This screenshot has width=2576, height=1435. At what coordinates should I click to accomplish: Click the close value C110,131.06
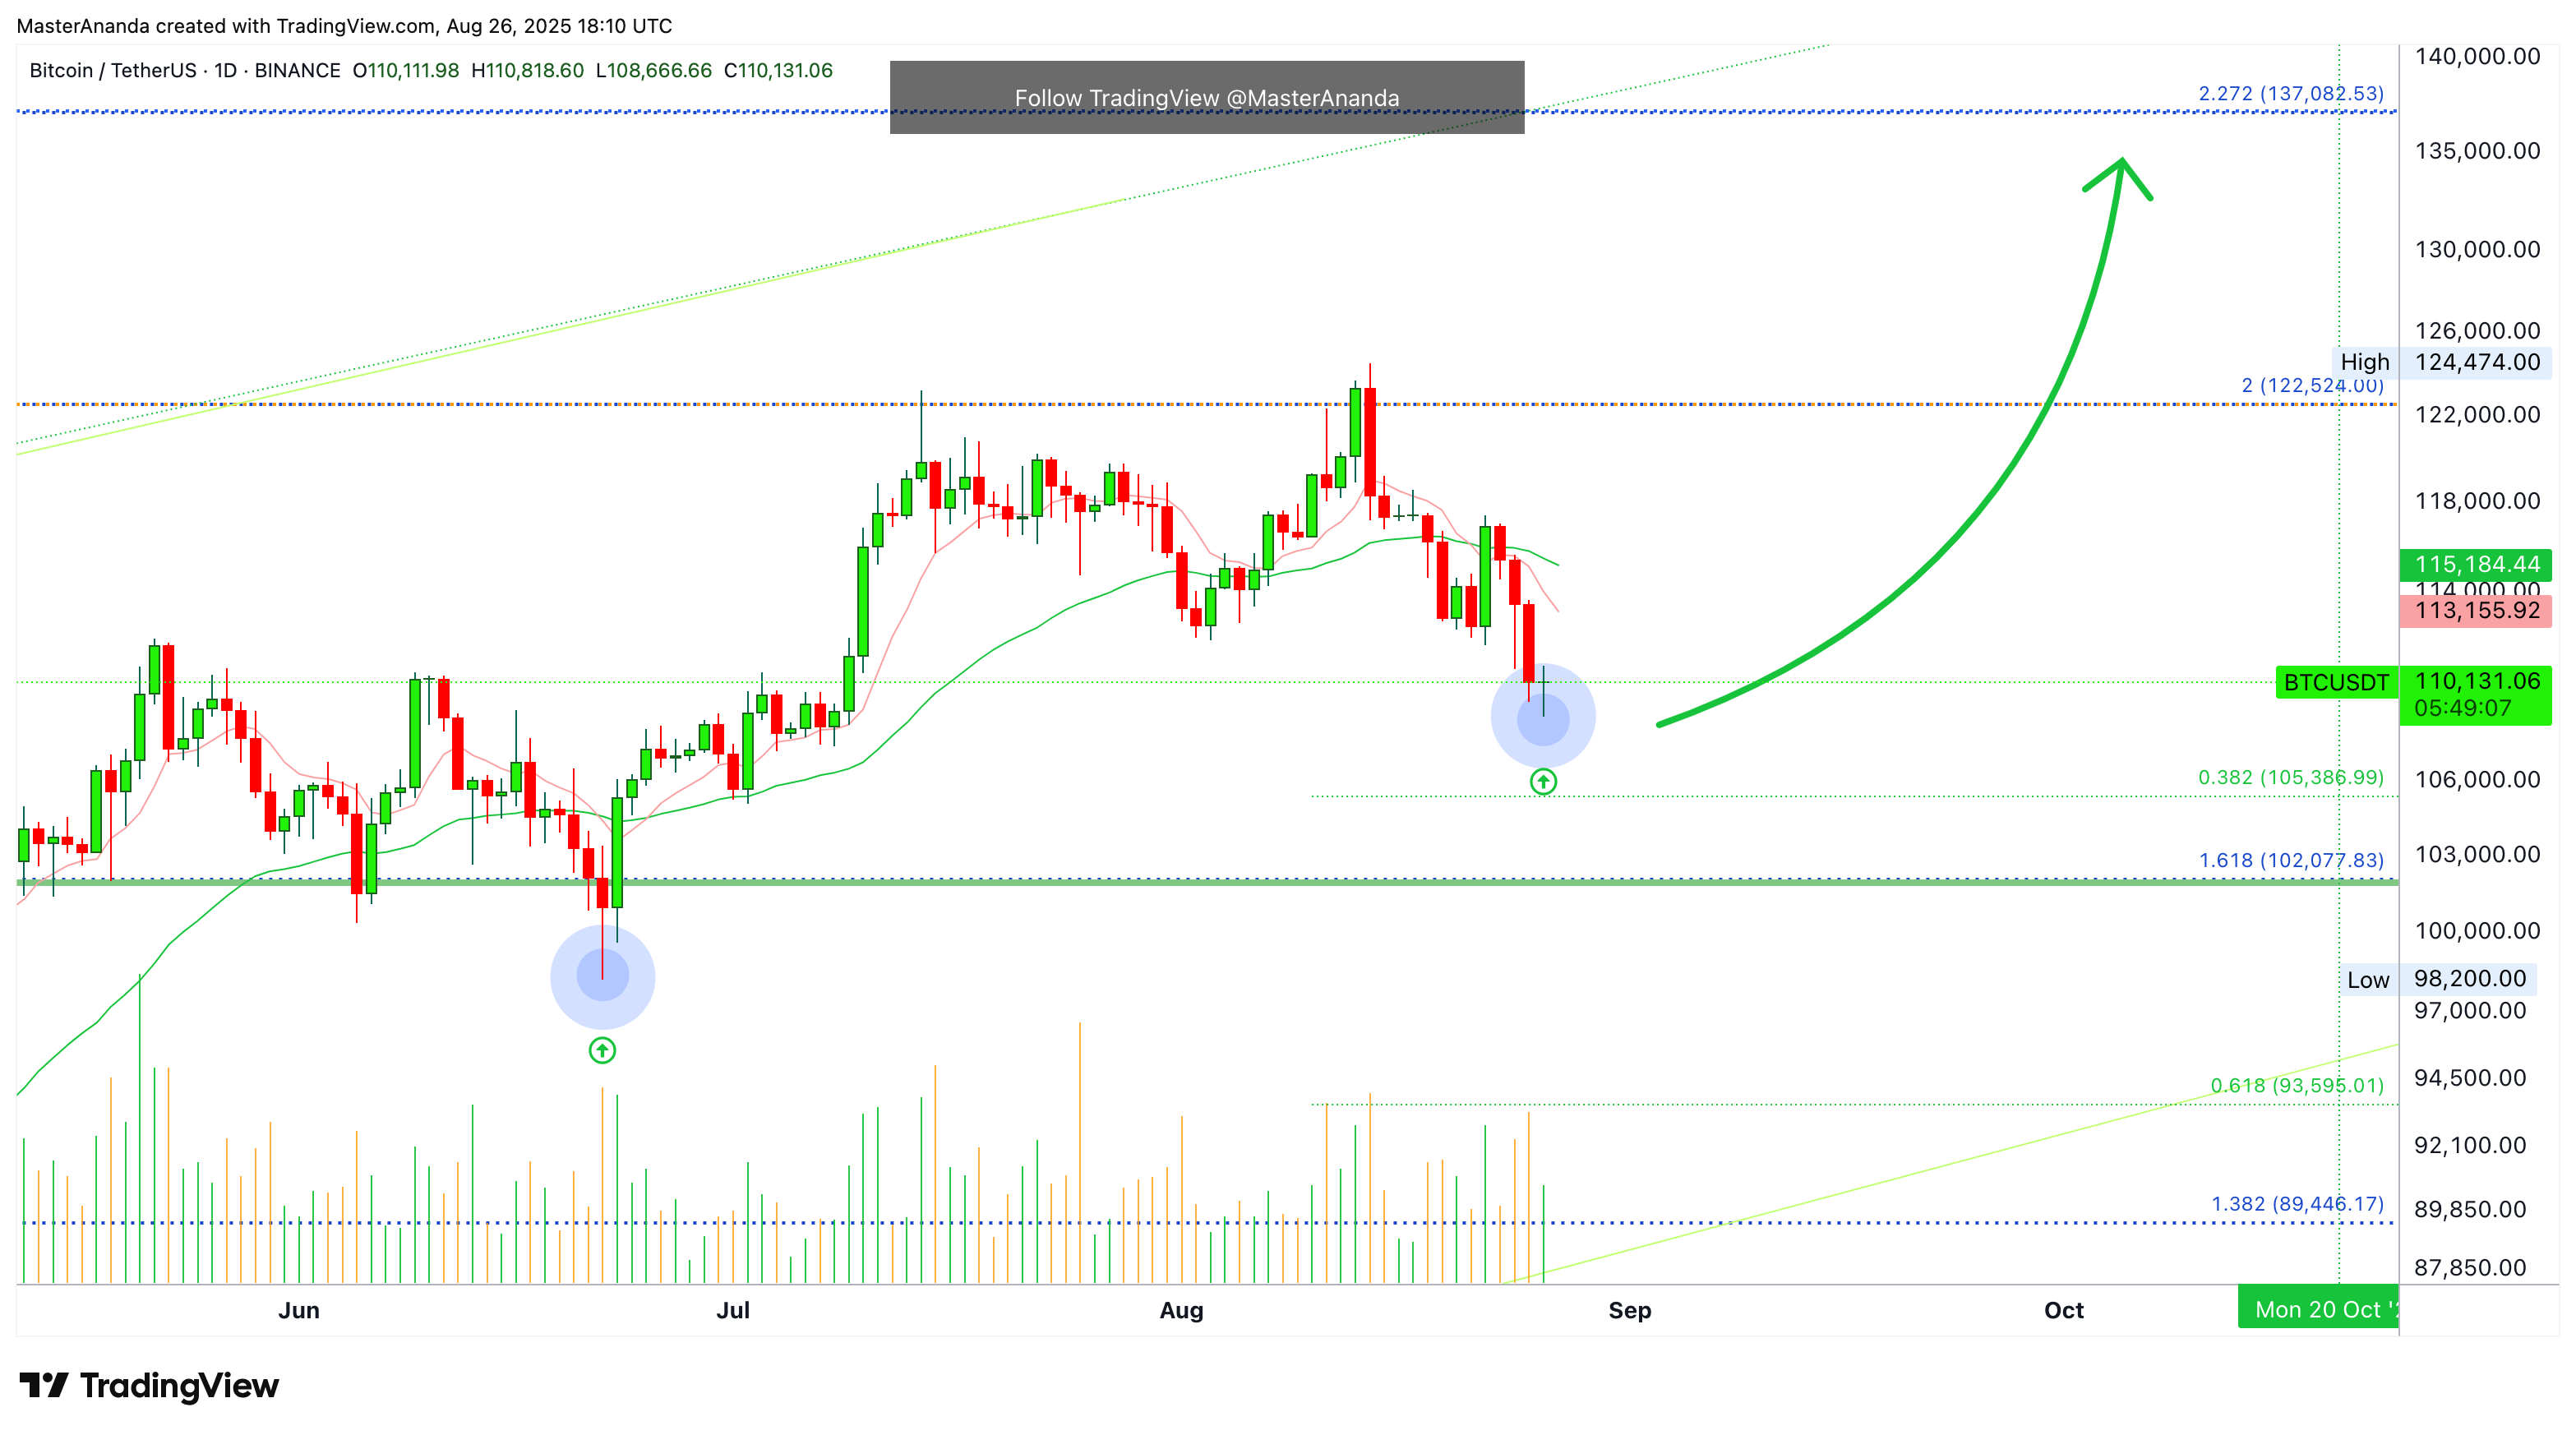click(778, 70)
